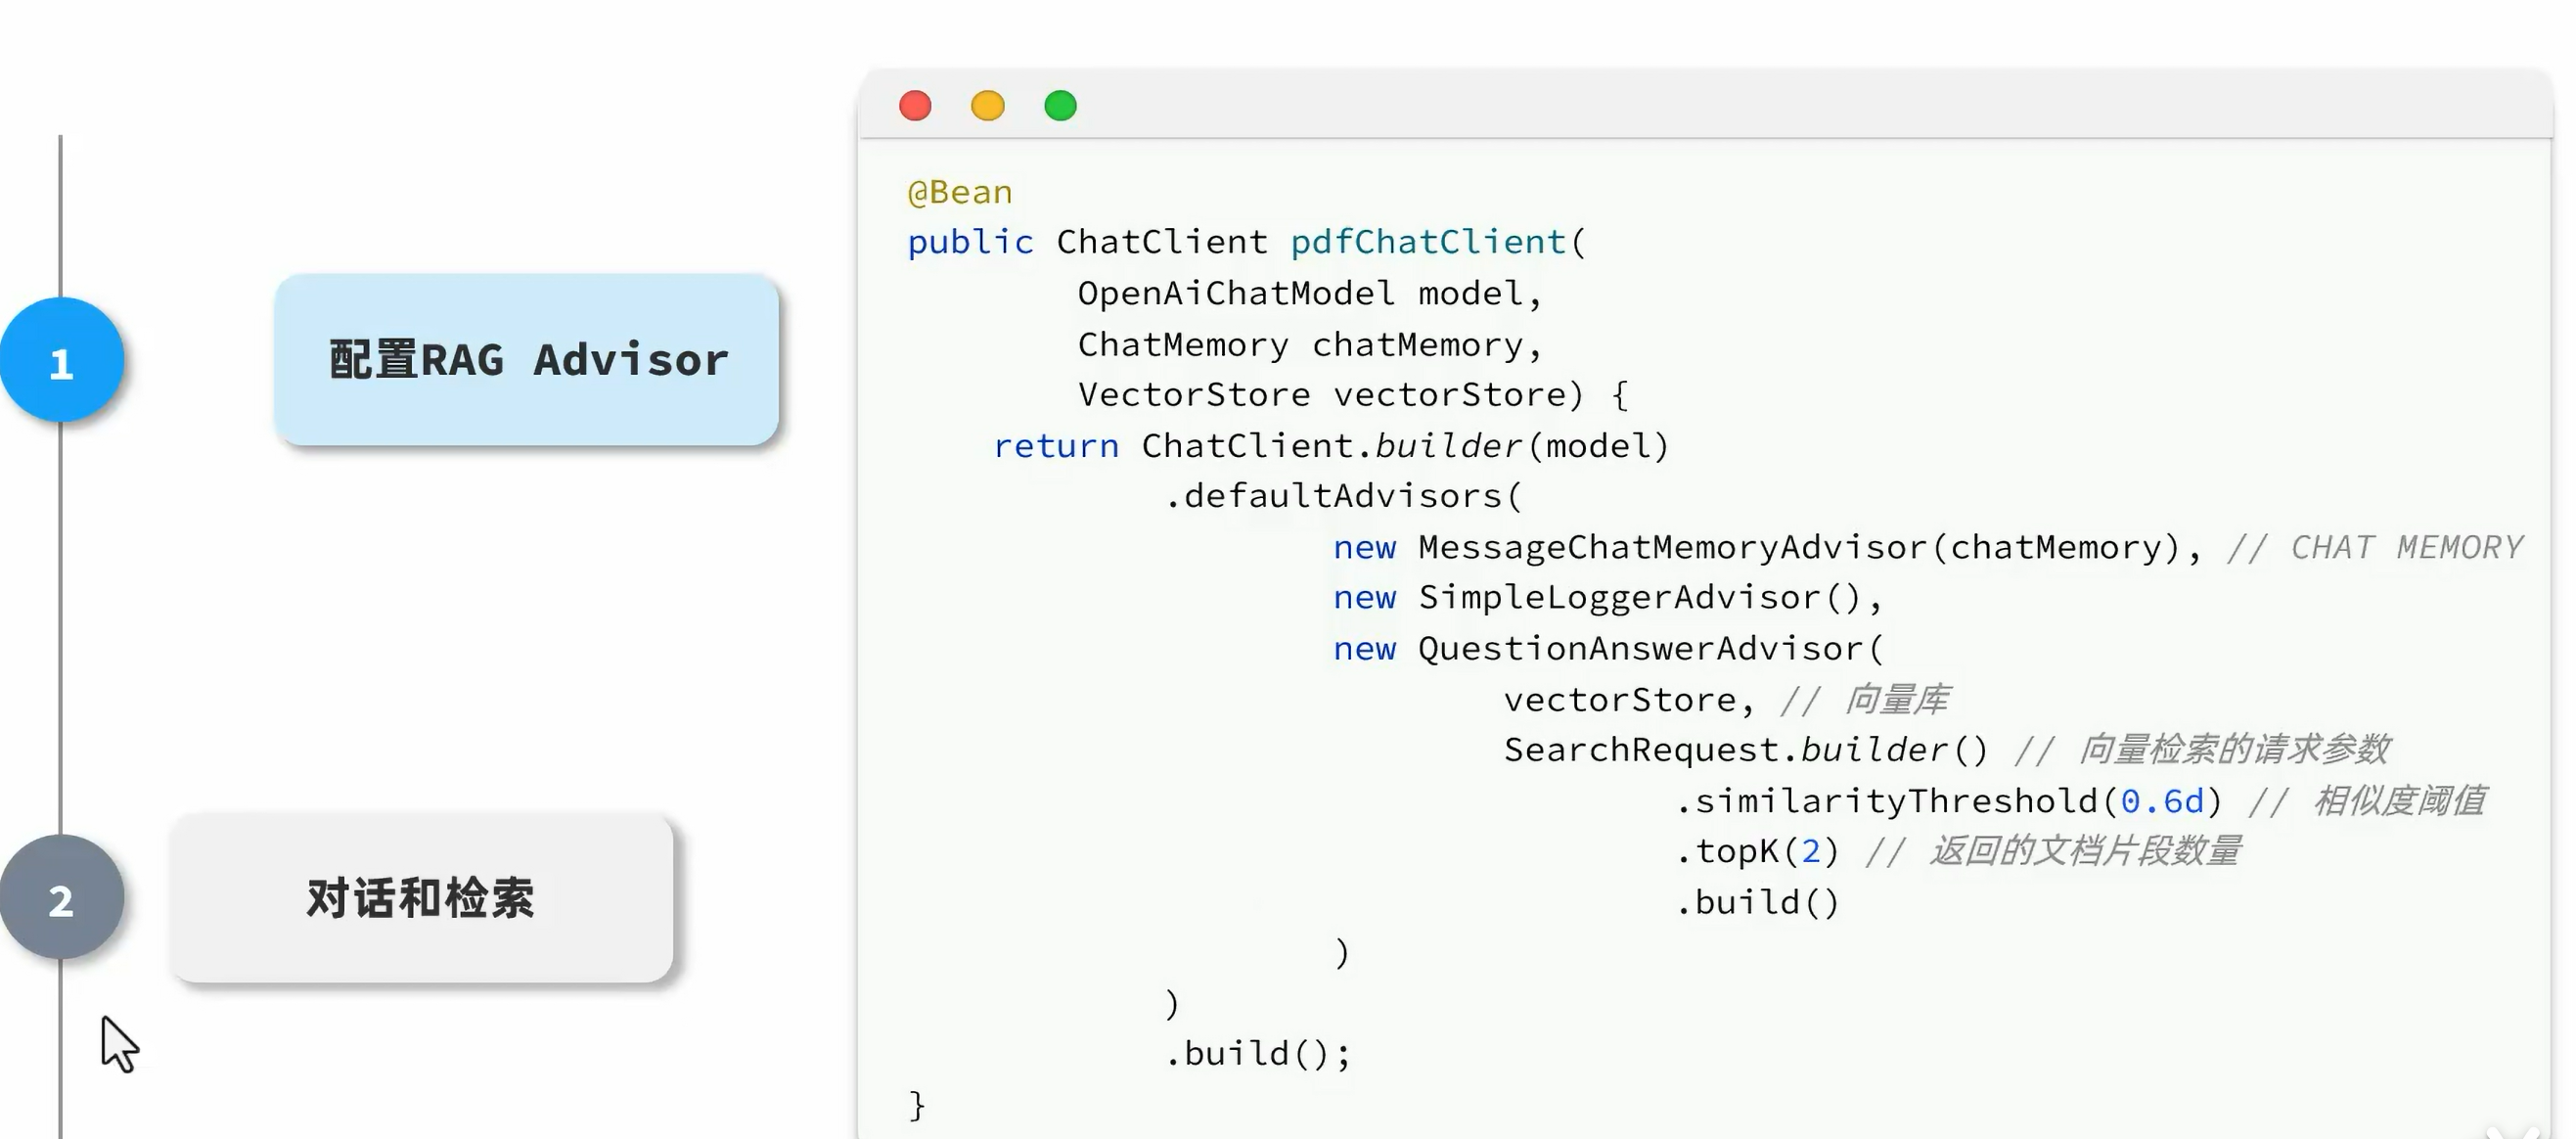
Task: Click the topK value 2
Action: (1810, 851)
